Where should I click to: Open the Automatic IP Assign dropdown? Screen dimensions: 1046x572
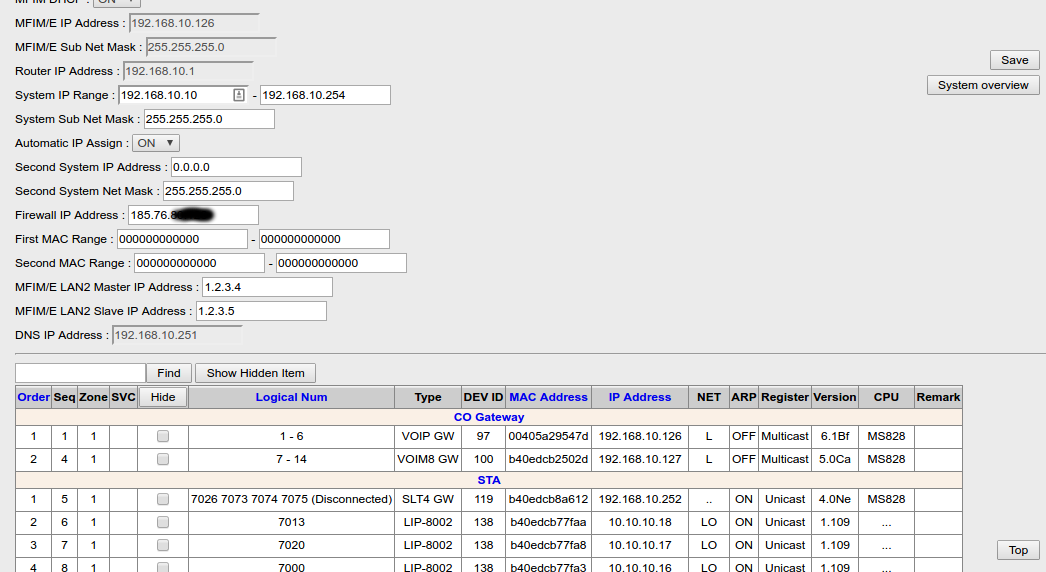click(x=156, y=143)
